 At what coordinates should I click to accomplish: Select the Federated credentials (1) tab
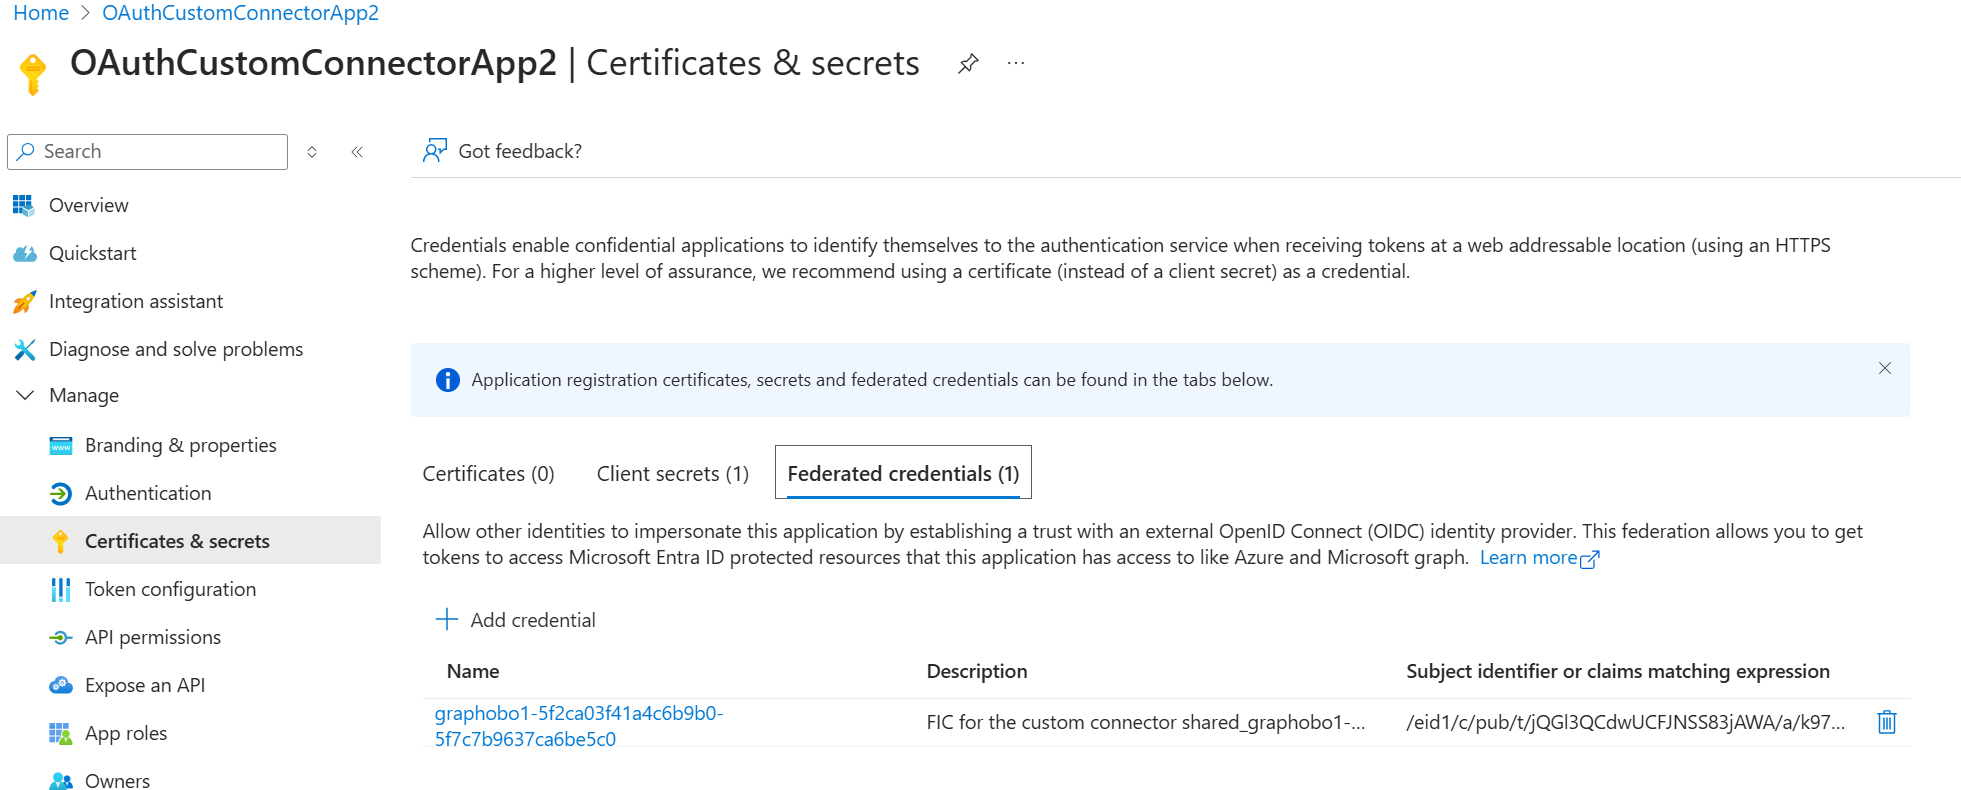(903, 474)
